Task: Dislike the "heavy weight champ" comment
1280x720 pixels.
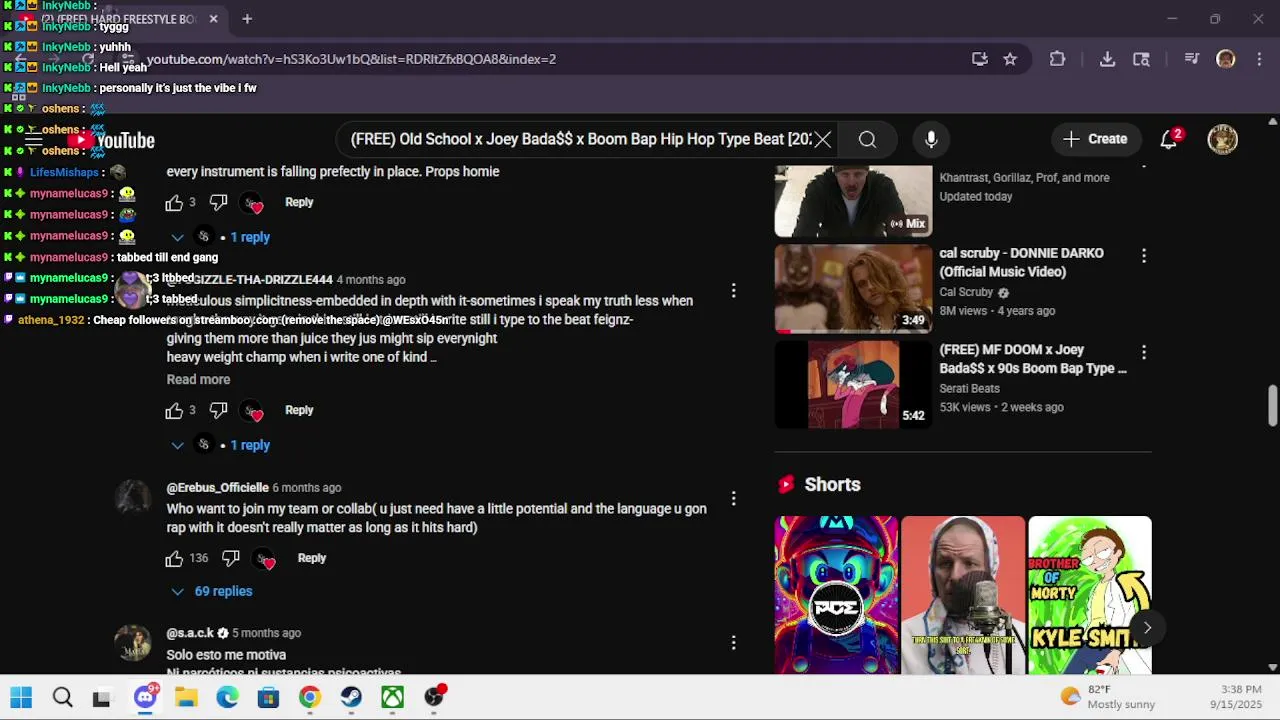Action: [x=218, y=411]
